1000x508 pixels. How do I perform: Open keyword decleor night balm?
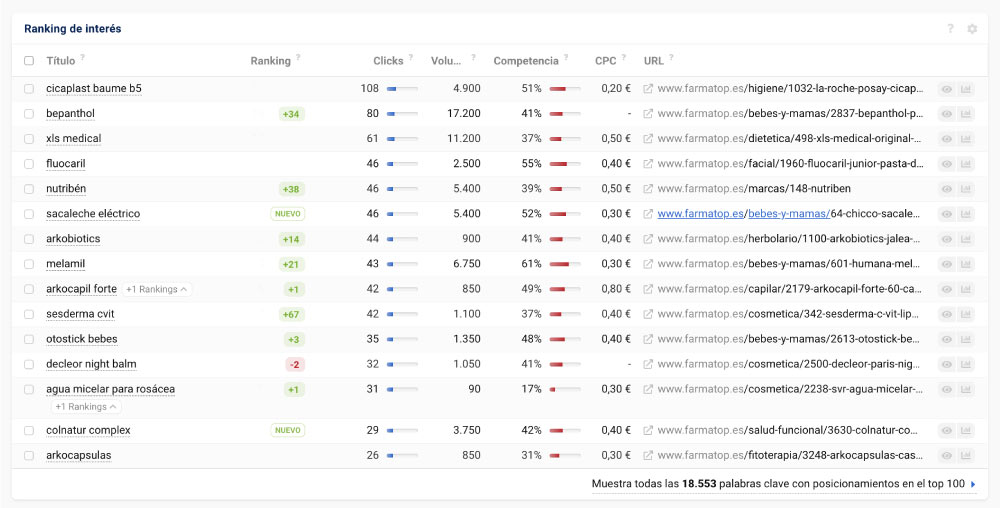[x=91, y=364]
